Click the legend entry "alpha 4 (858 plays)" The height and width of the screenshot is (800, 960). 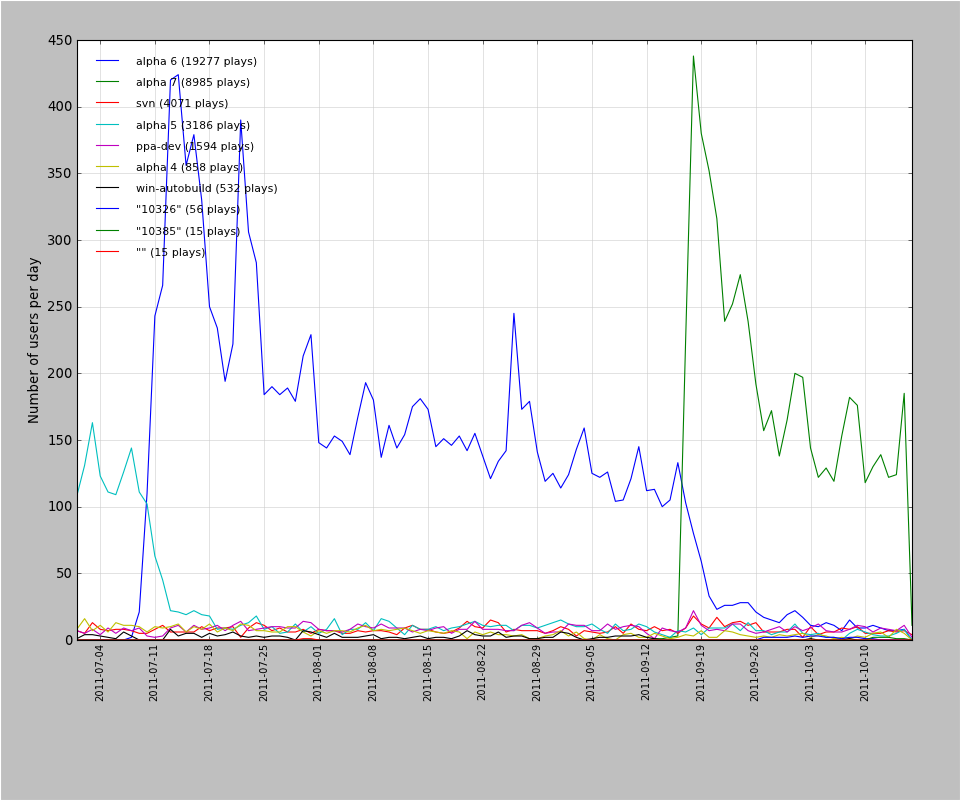tap(189, 167)
